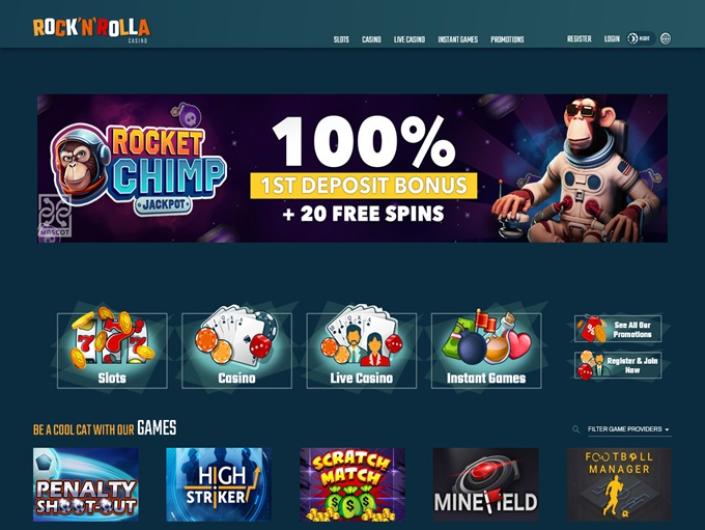Go to Instant Games in navigation
This screenshot has width=705, height=530.
tap(458, 40)
